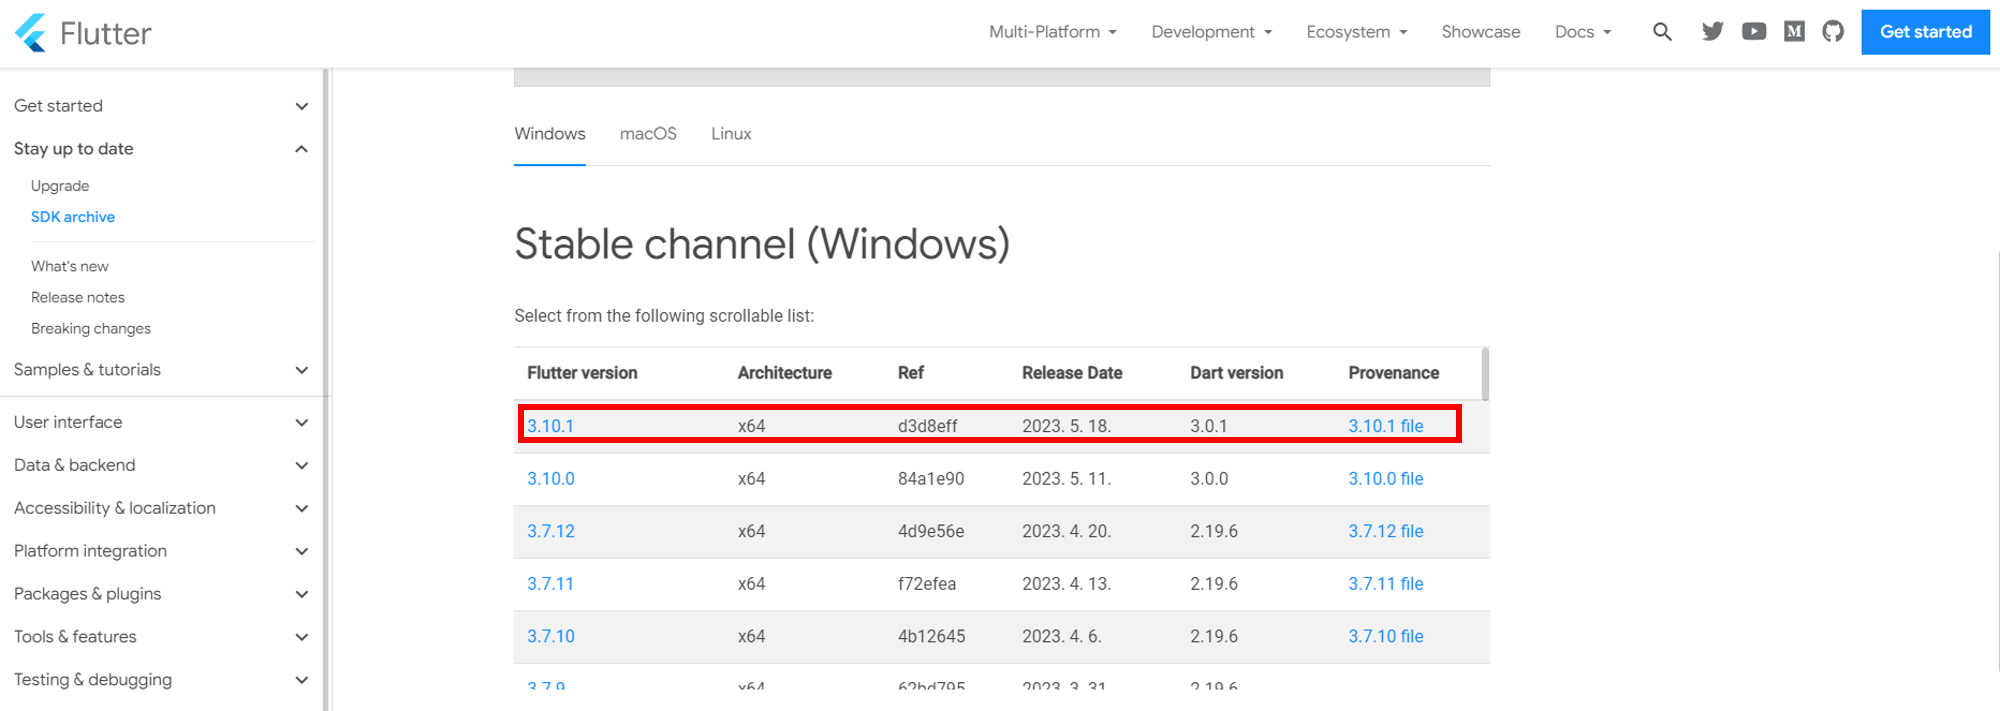This screenshot has height=711, width=2000.
Task: Select release date 2023. 5. 18.
Action: 1067,426
